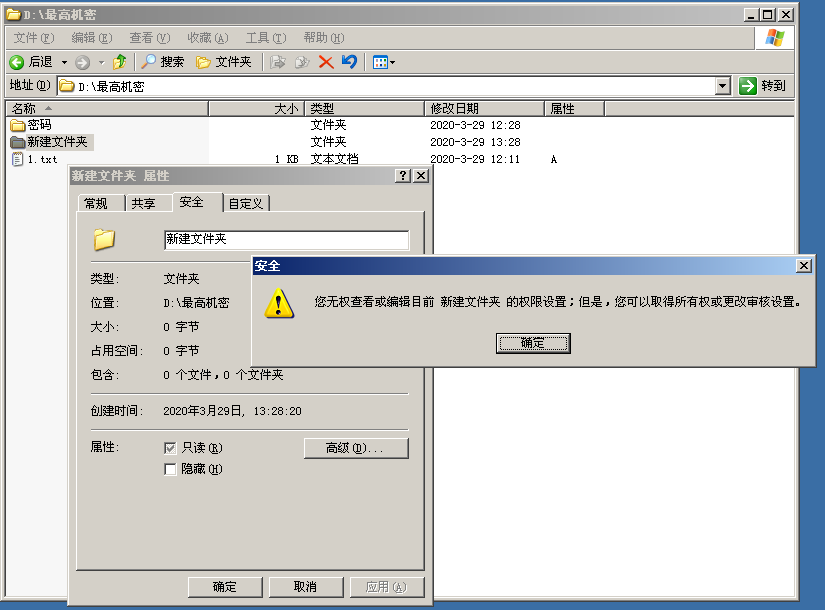Click the Forward navigation icon
This screenshot has height=610, width=825.
tap(83, 61)
